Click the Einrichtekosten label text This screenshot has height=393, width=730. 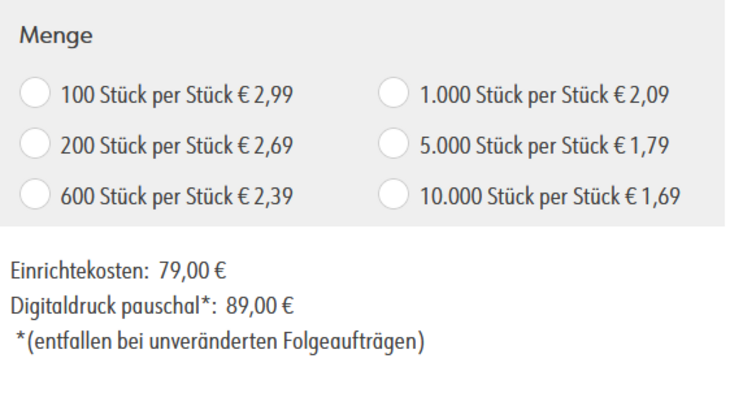pos(79,271)
